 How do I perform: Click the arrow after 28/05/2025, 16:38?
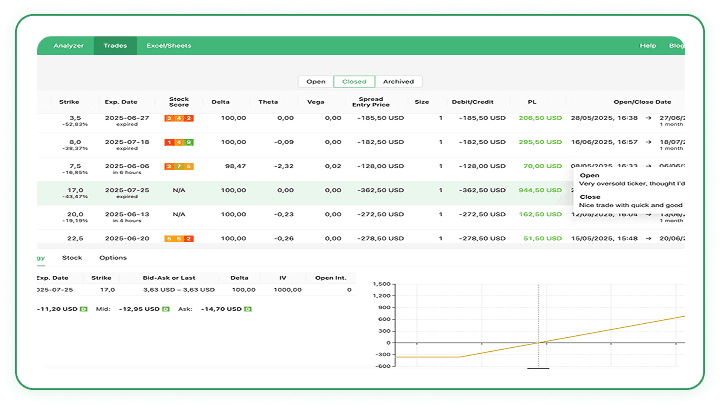[x=648, y=118]
